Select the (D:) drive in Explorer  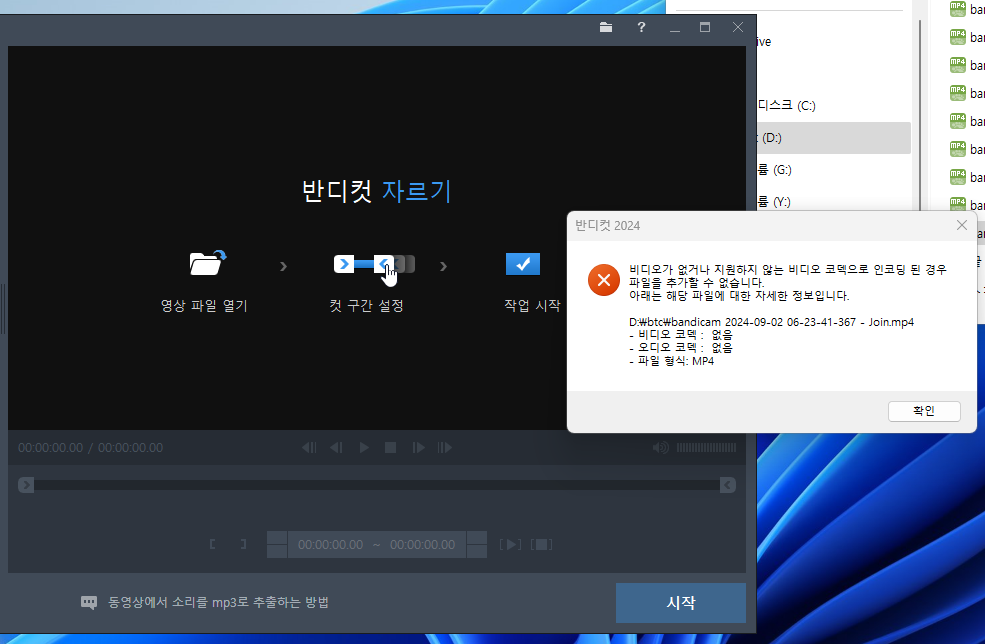point(833,138)
